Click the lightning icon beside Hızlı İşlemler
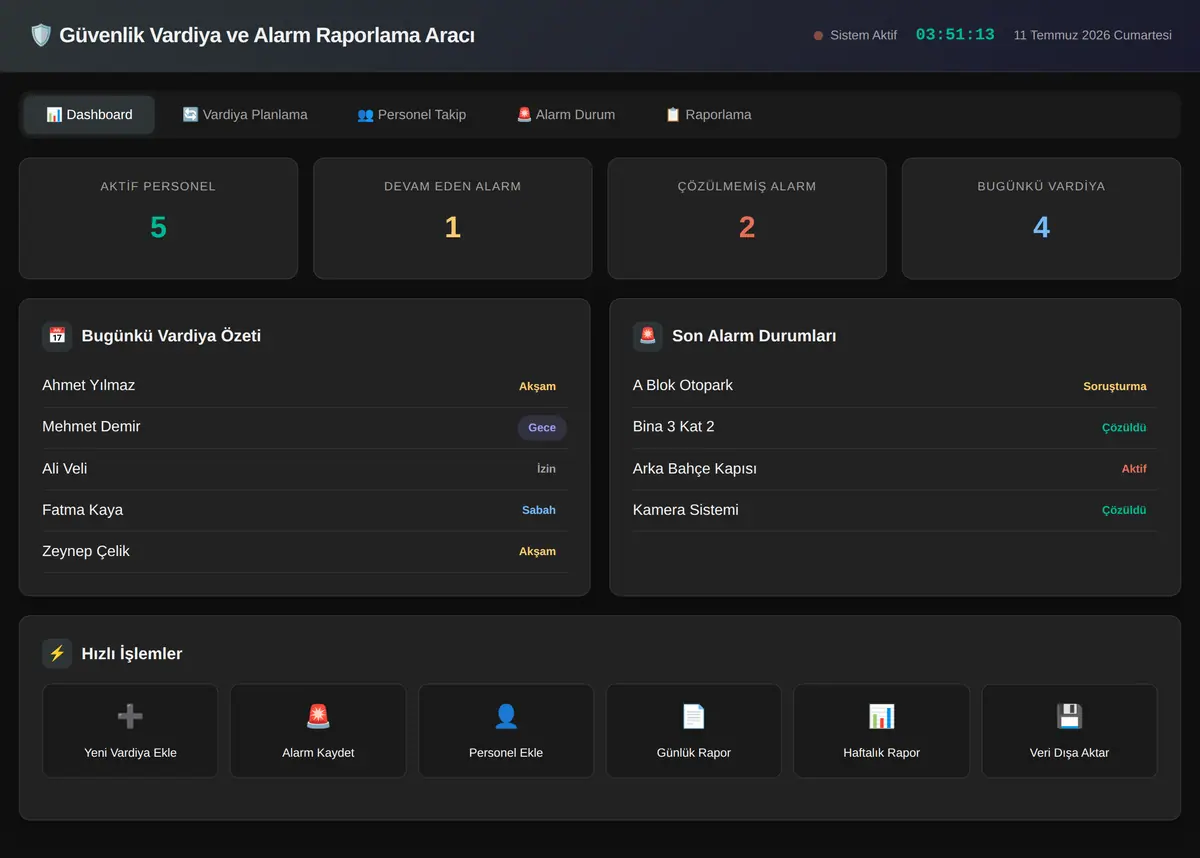 coord(57,654)
